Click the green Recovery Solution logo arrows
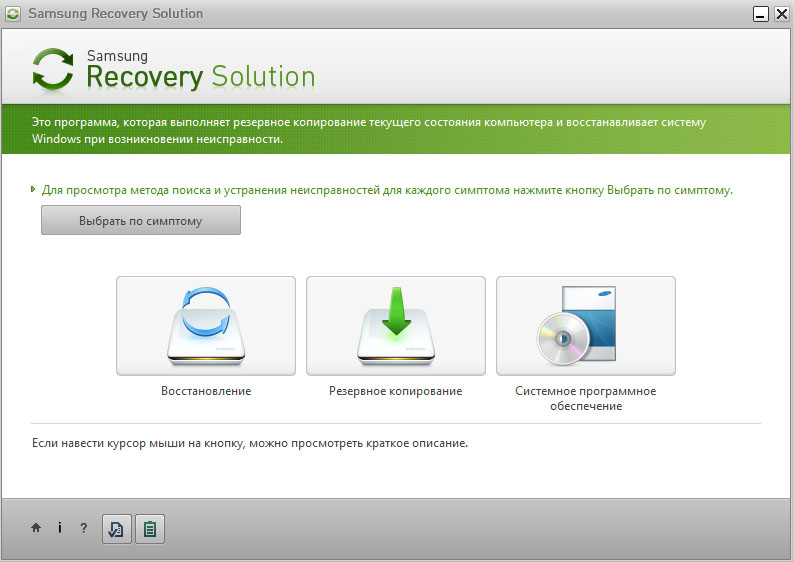The width and height of the screenshot is (794, 562). tap(53, 70)
